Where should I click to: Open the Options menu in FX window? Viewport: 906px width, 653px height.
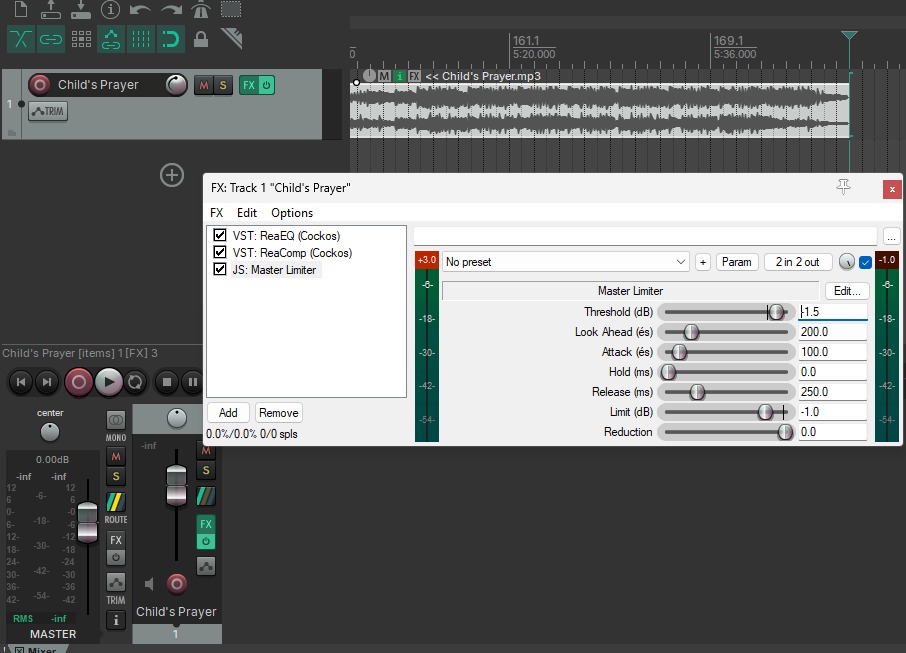(x=292, y=213)
